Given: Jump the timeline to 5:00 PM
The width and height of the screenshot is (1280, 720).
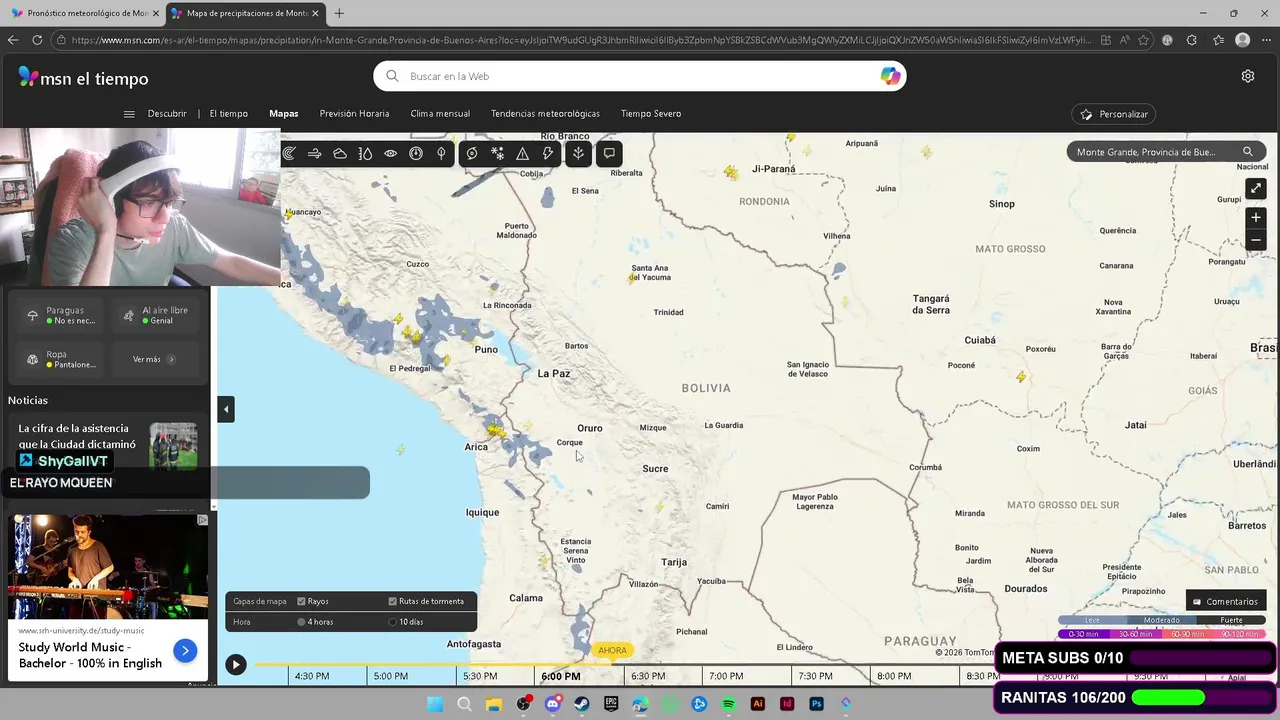Looking at the screenshot, I should click(x=390, y=676).
